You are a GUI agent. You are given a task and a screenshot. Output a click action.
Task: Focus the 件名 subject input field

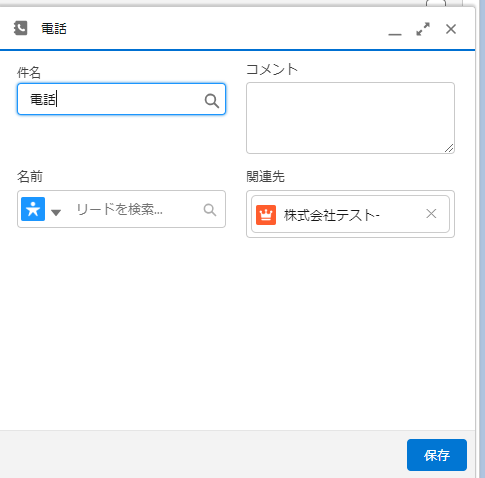(x=121, y=99)
